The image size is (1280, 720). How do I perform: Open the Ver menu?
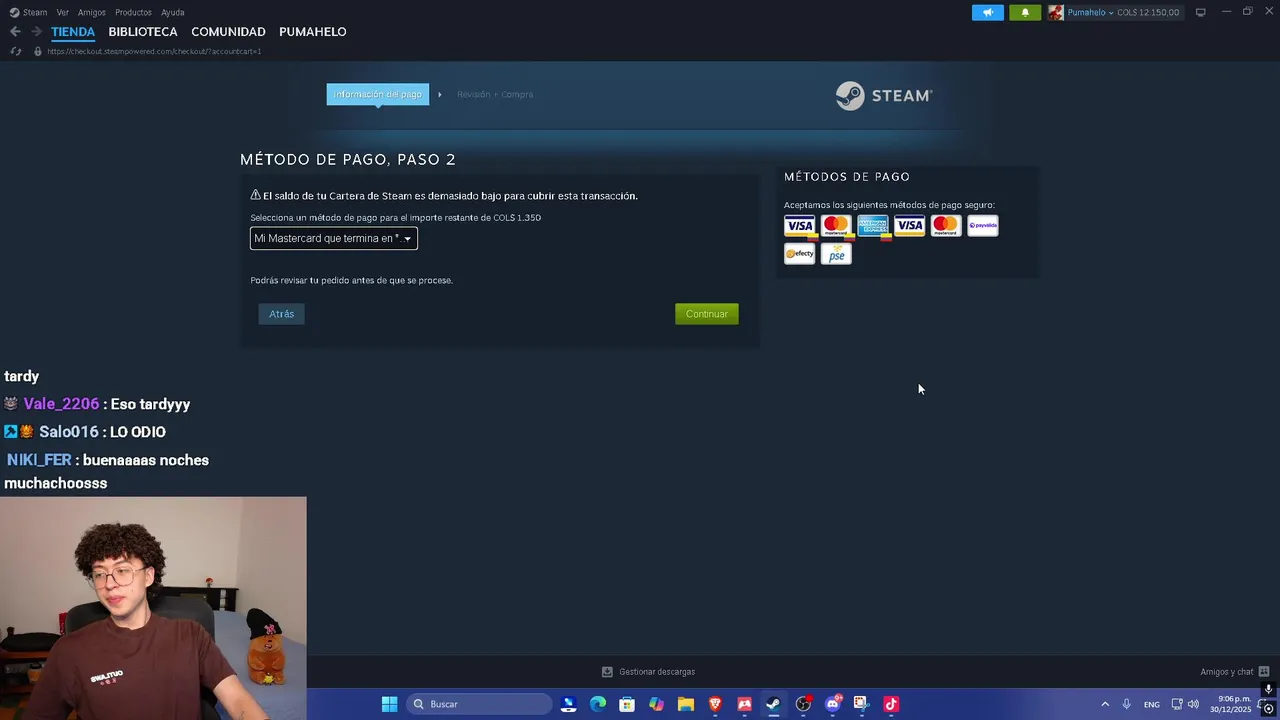tap(63, 12)
